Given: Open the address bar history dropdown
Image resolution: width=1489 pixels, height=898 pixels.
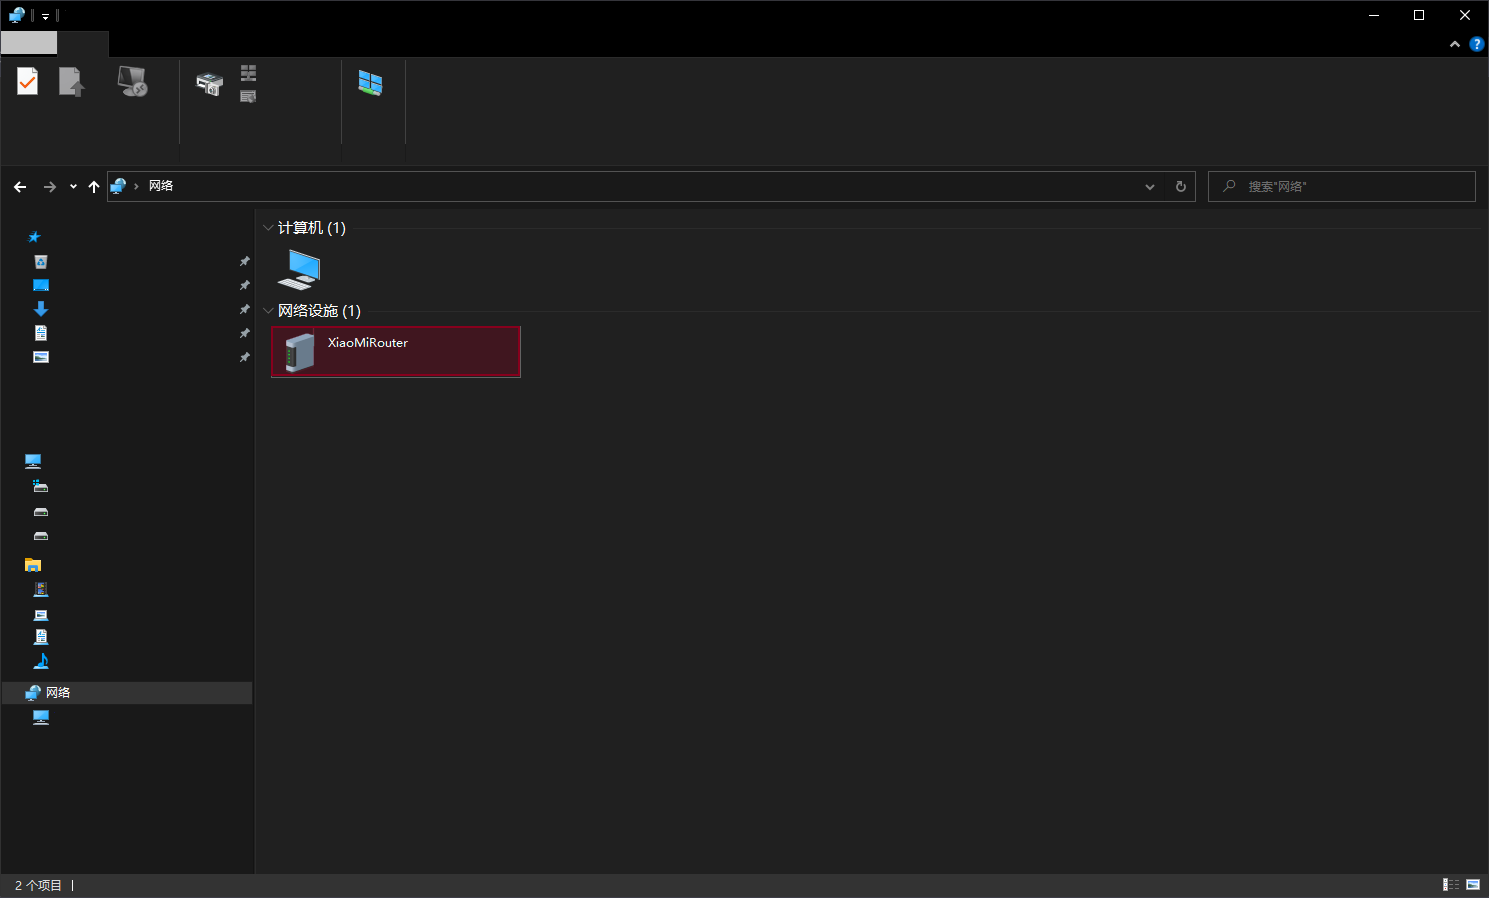Looking at the screenshot, I should tap(1150, 187).
